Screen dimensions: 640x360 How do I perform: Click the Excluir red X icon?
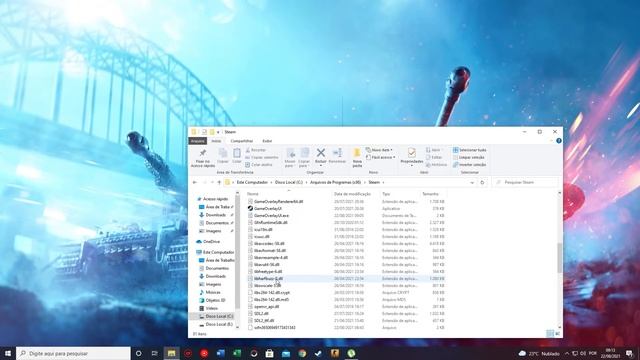321,153
